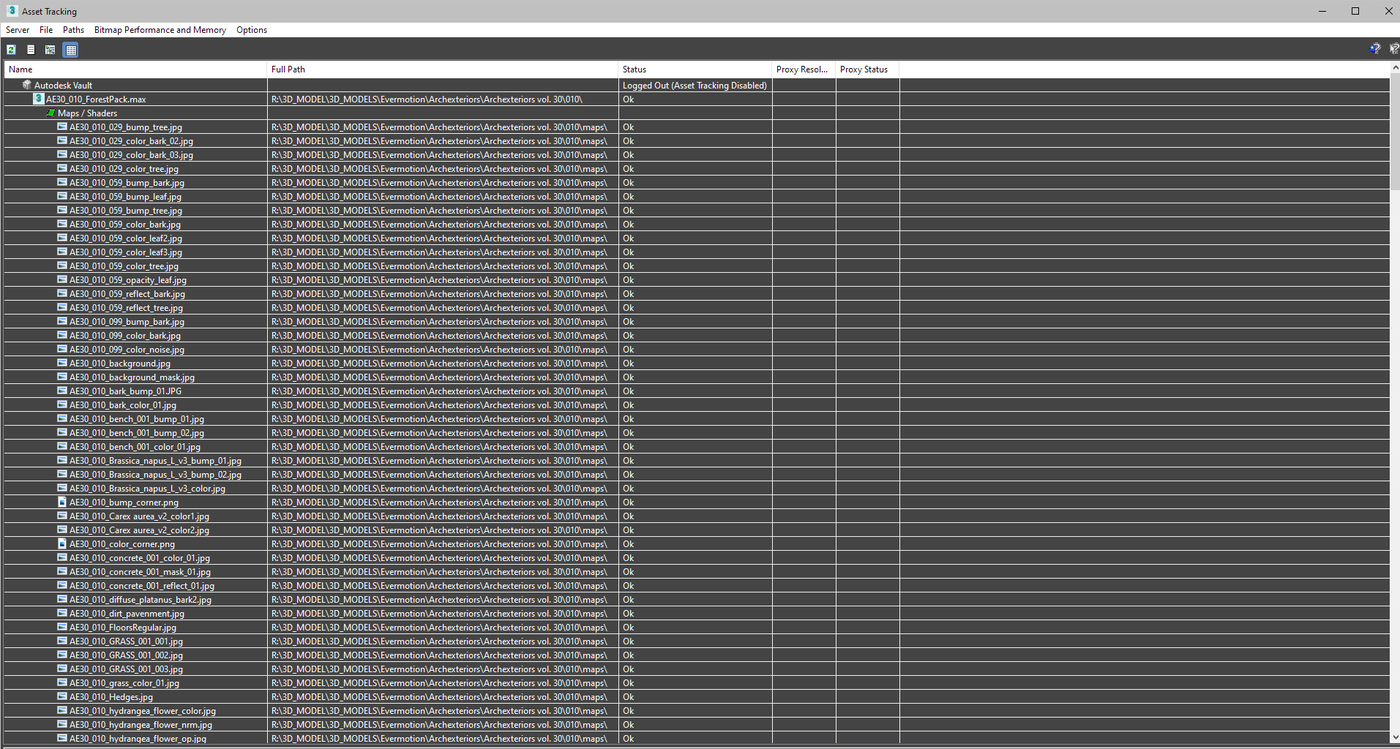Sort by the Name column header
This screenshot has height=749, width=1400.
pos(136,70)
